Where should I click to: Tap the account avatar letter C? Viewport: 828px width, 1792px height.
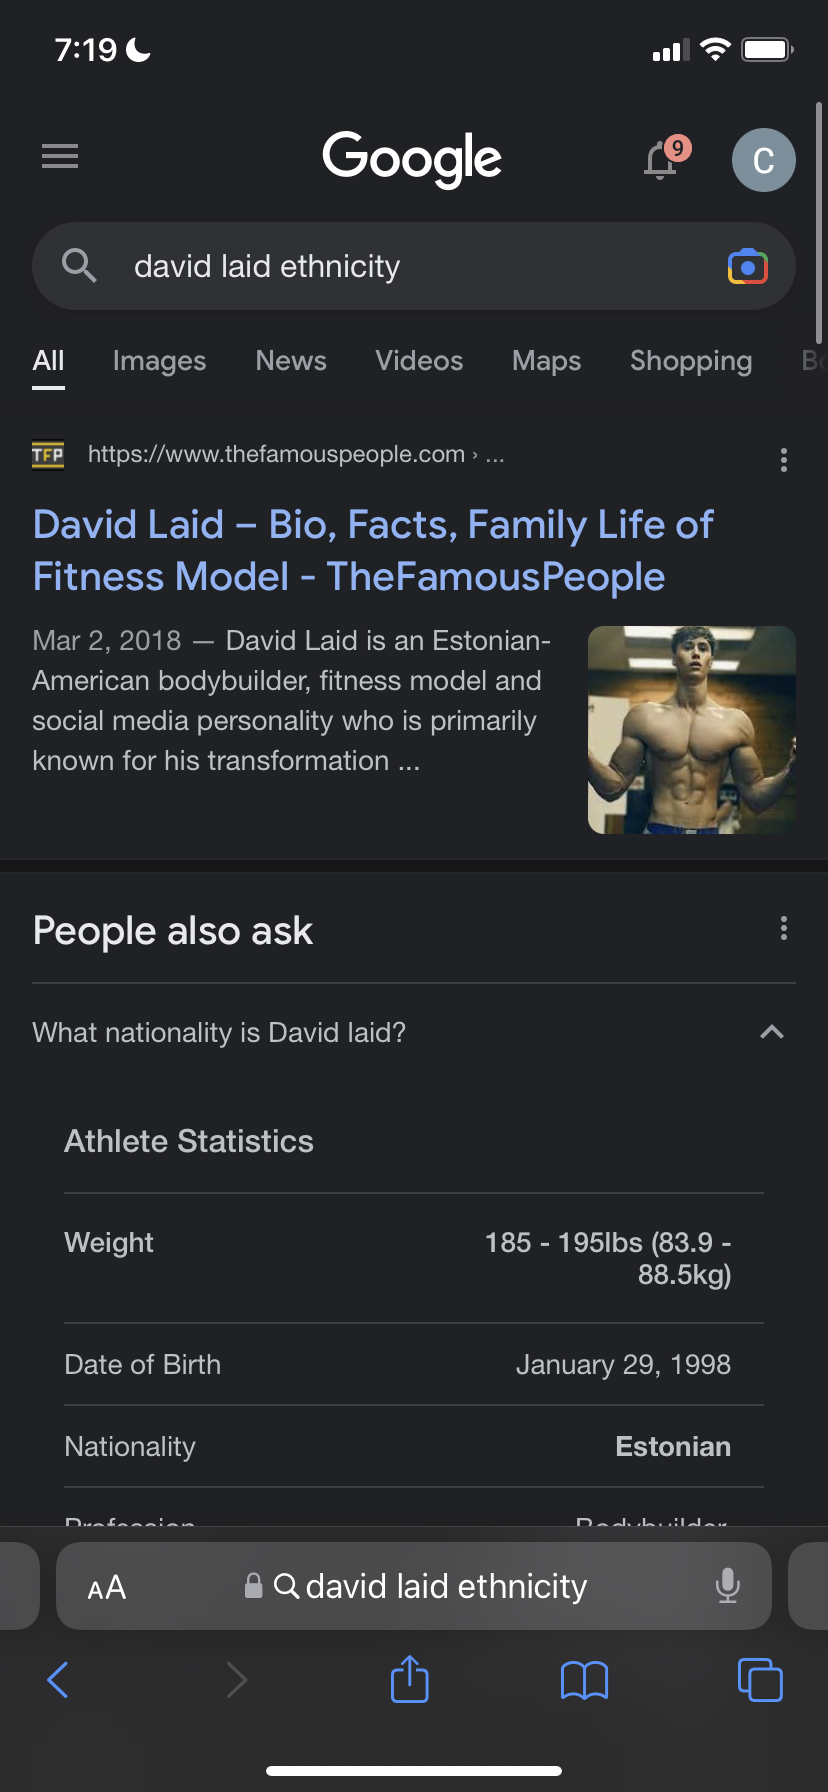(764, 160)
